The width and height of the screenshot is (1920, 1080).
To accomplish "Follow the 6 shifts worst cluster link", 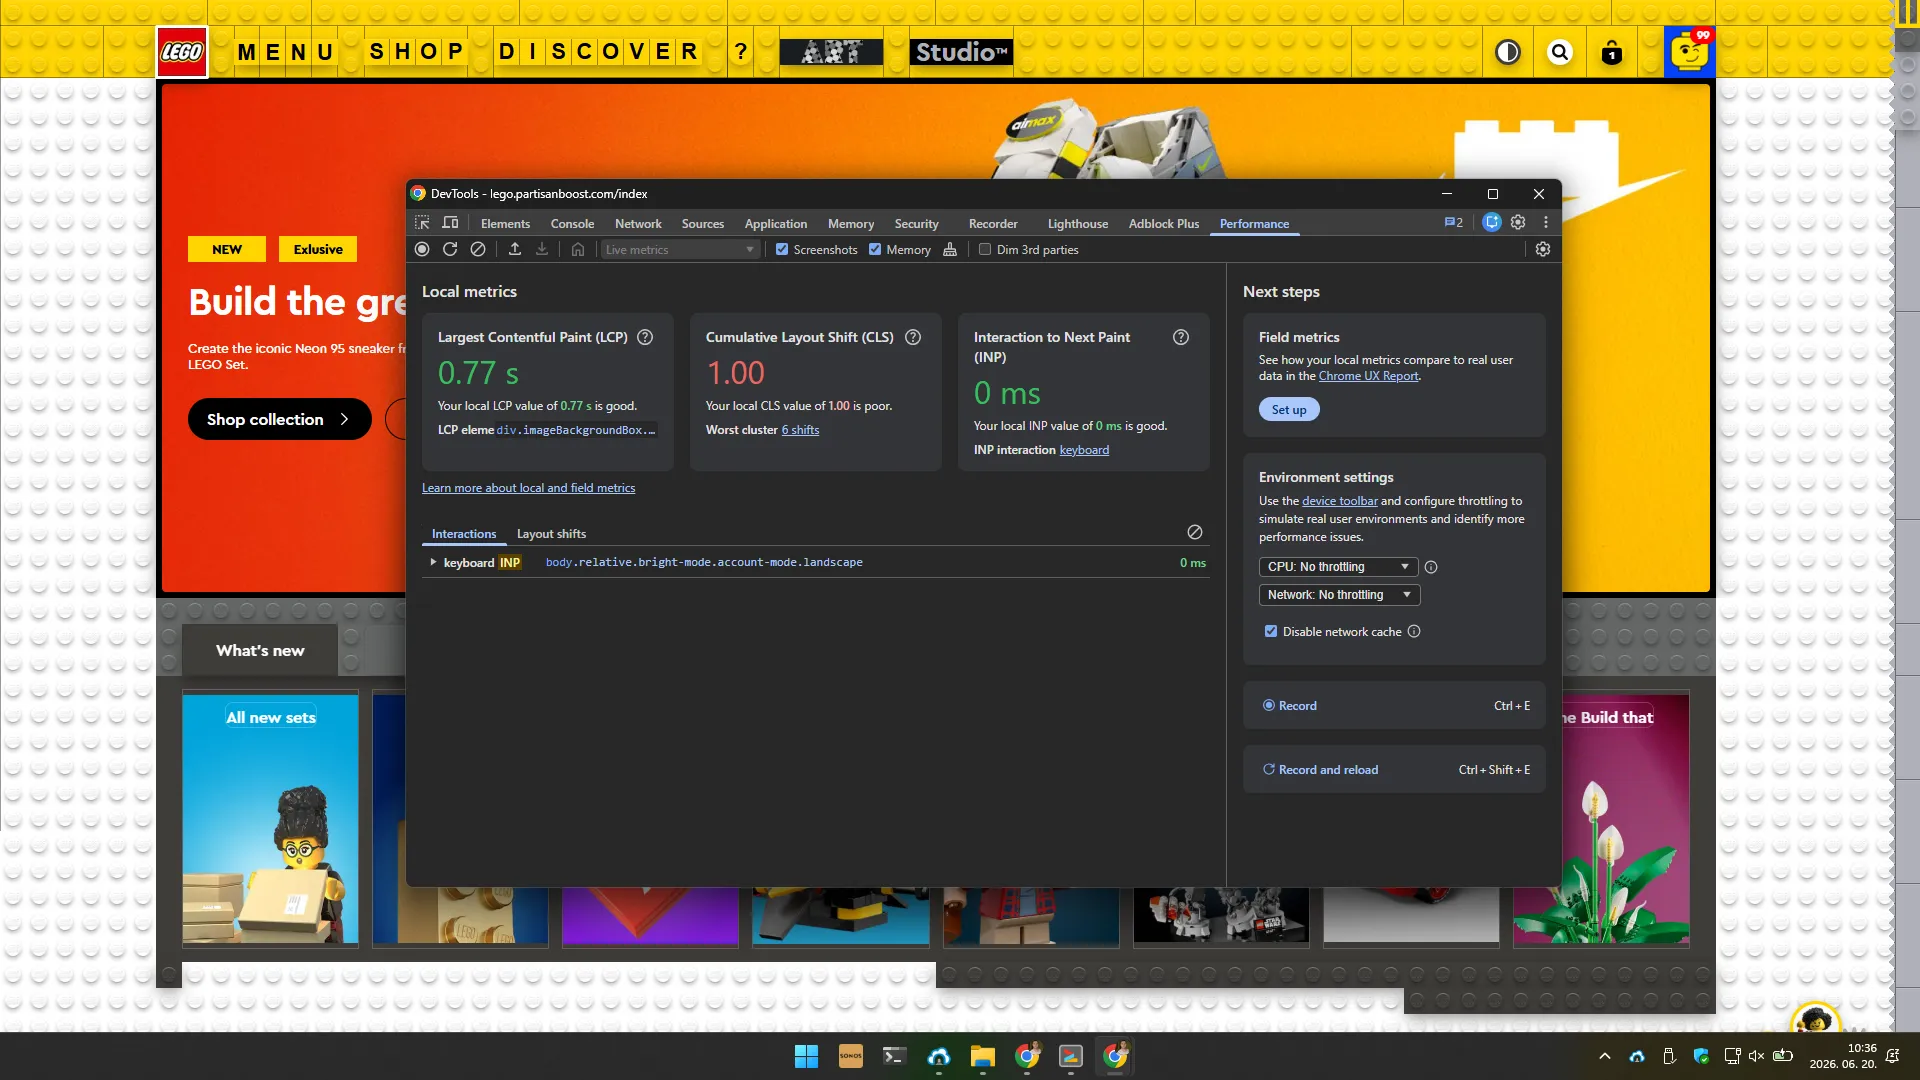I will click(x=800, y=430).
